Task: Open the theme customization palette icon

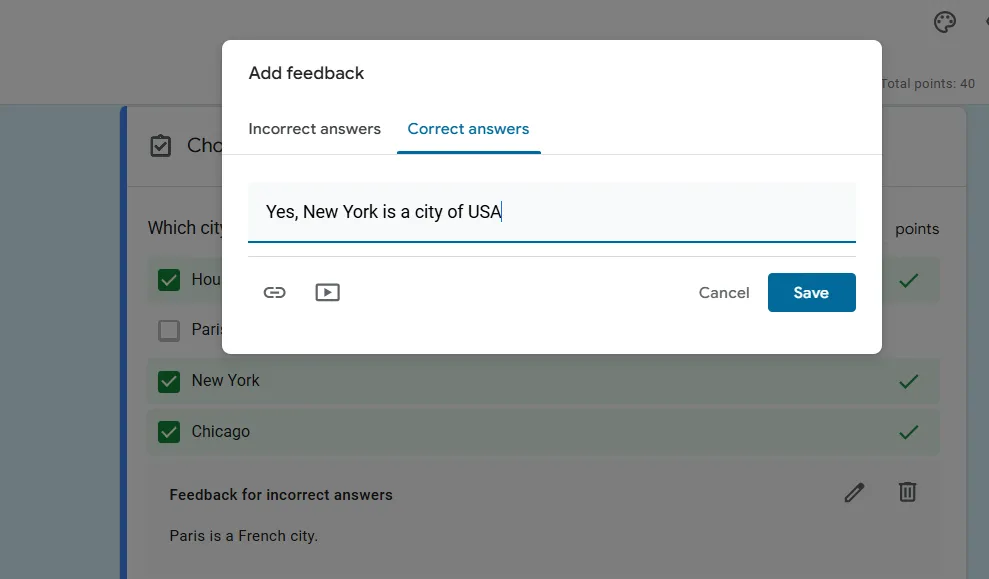Action: tap(944, 23)
